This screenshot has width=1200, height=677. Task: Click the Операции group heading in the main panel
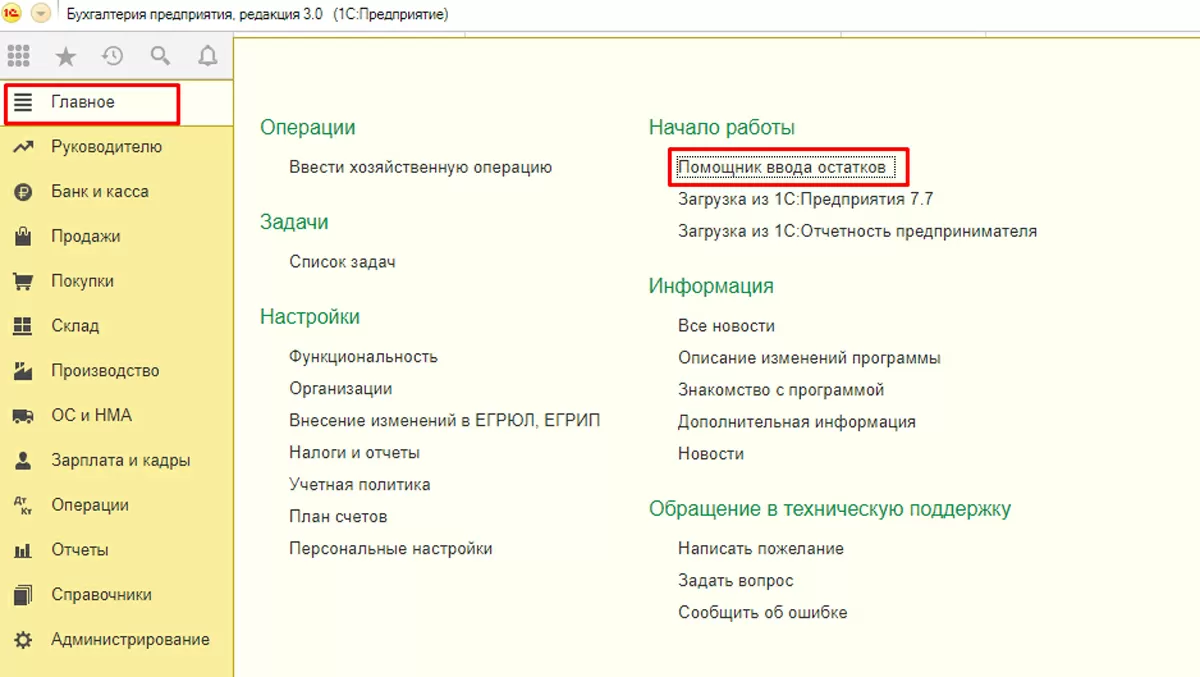pyautogui.click(x=308, y=128)
